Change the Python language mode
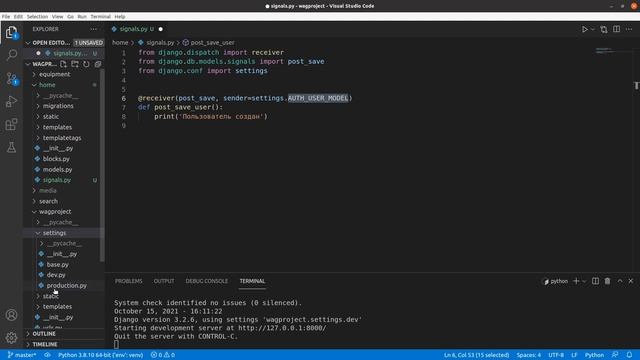 [594, 355]
